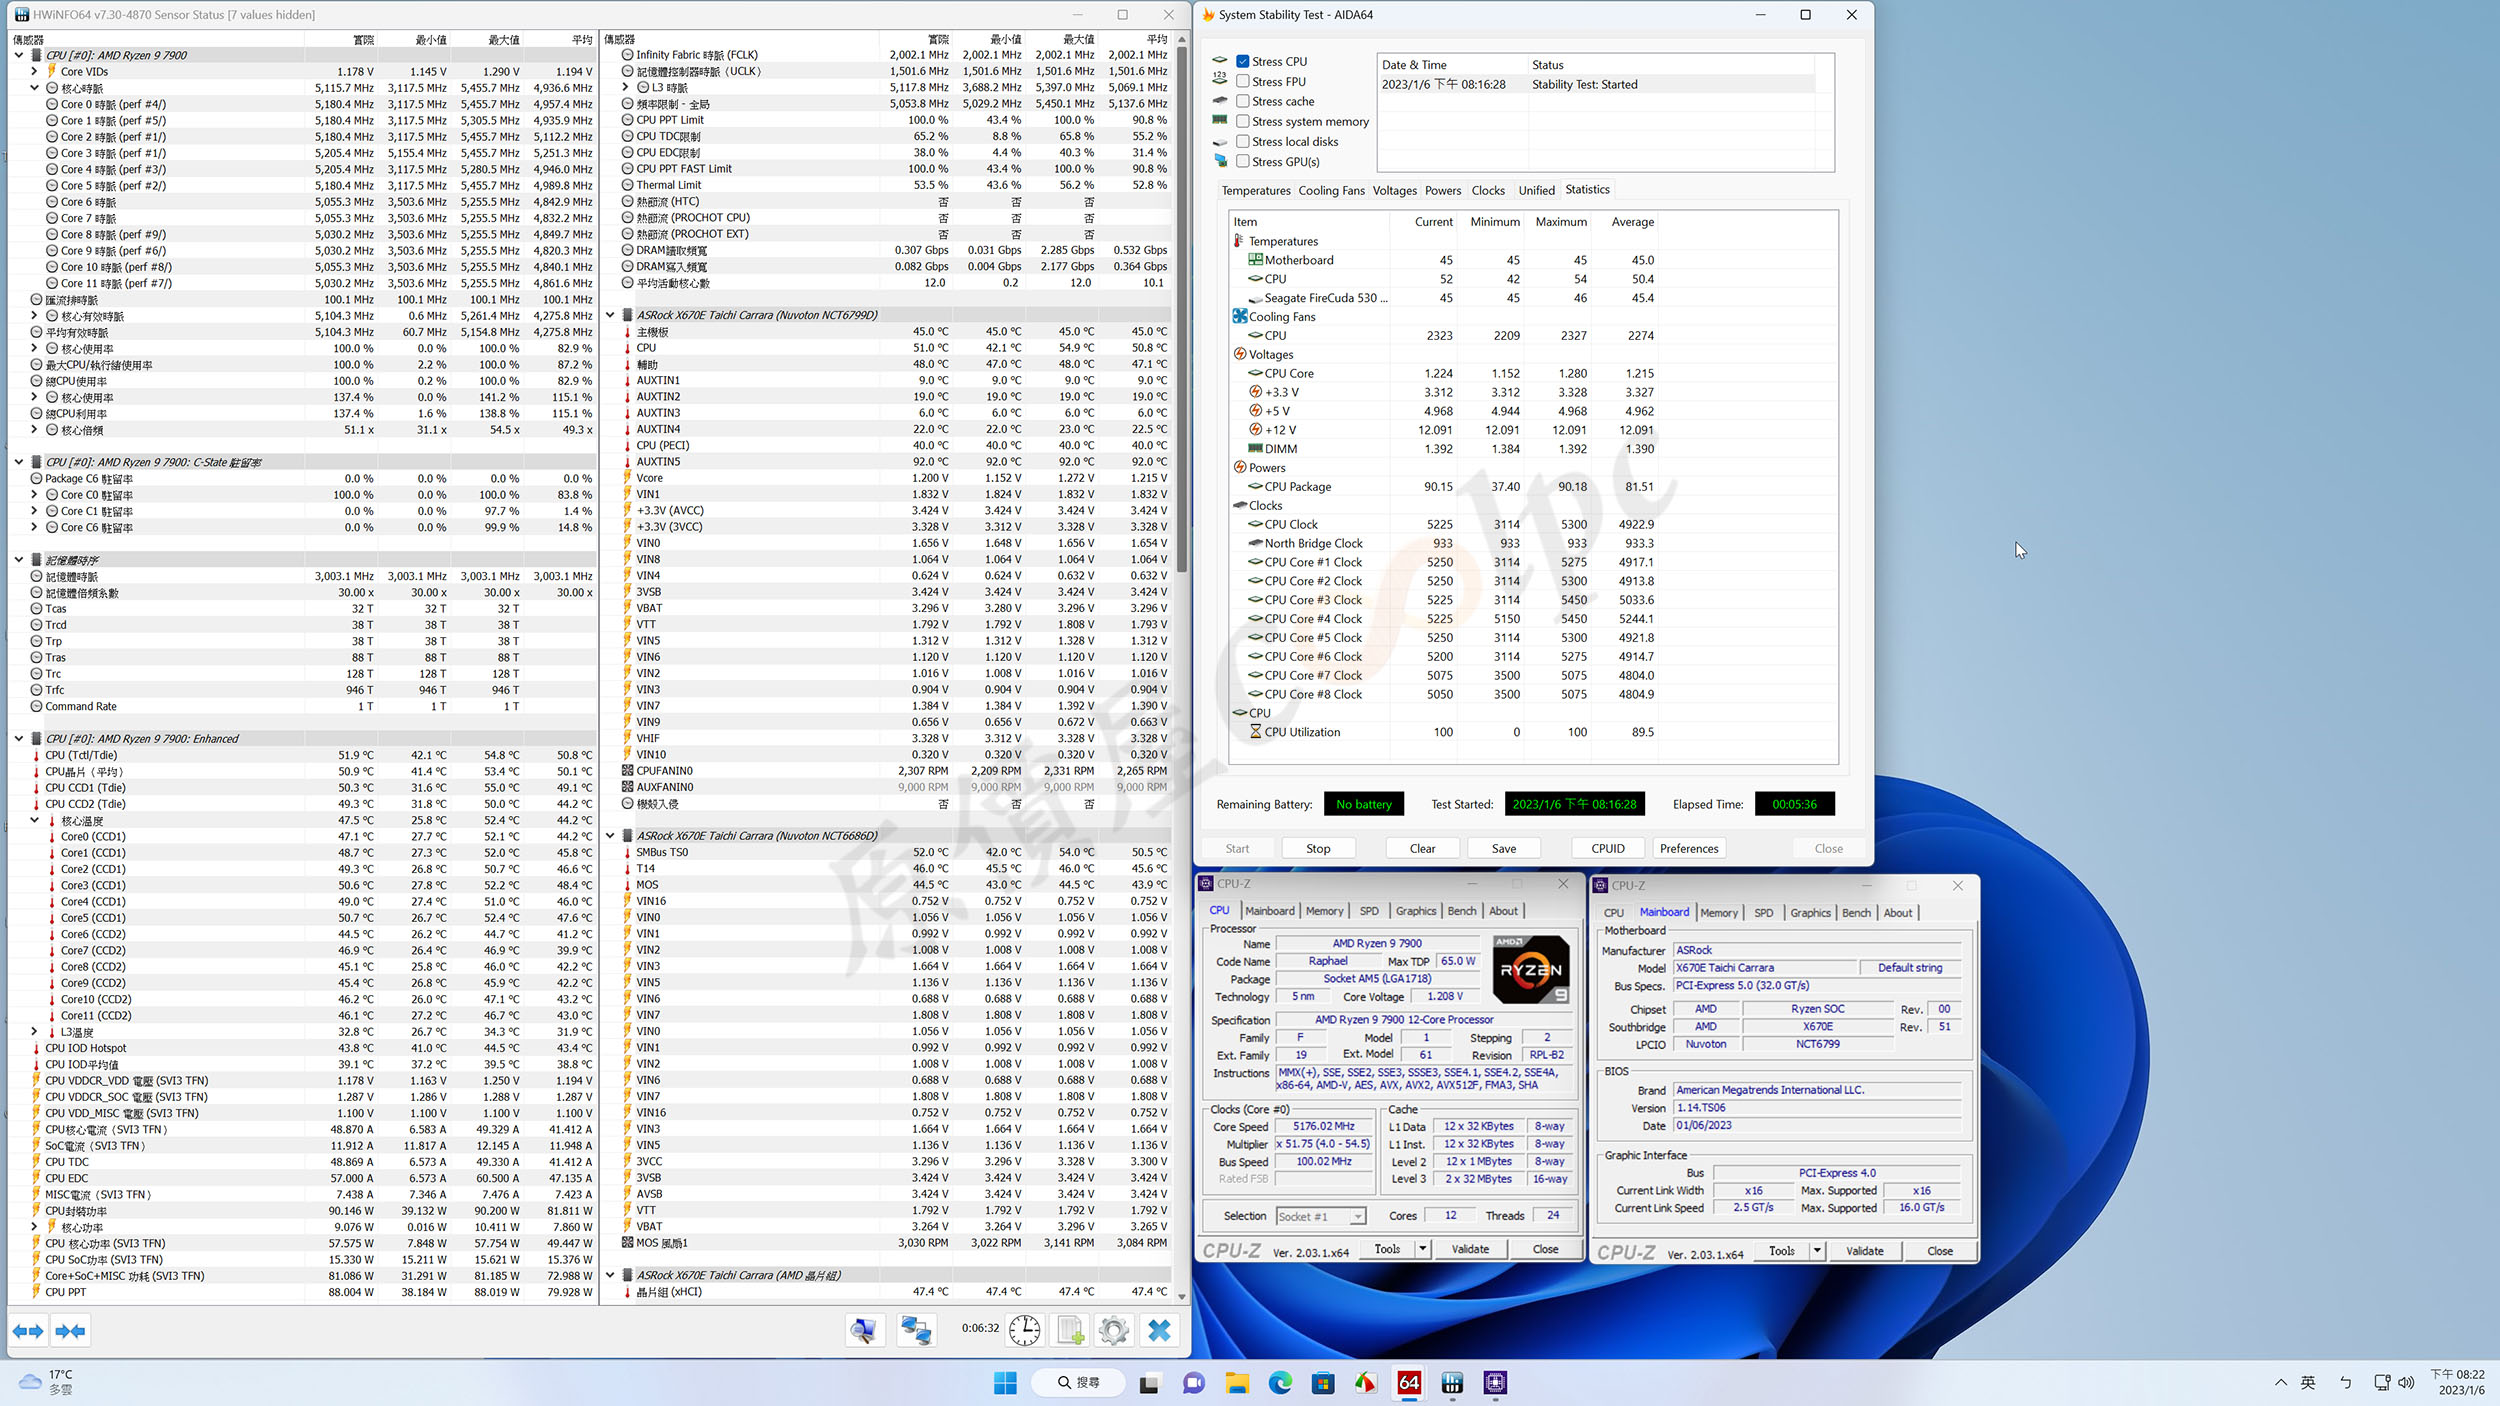This screenshot has width=2500, height=1406.
Task: Open AIDA64 Preferences button
Action: (1689, 849)
